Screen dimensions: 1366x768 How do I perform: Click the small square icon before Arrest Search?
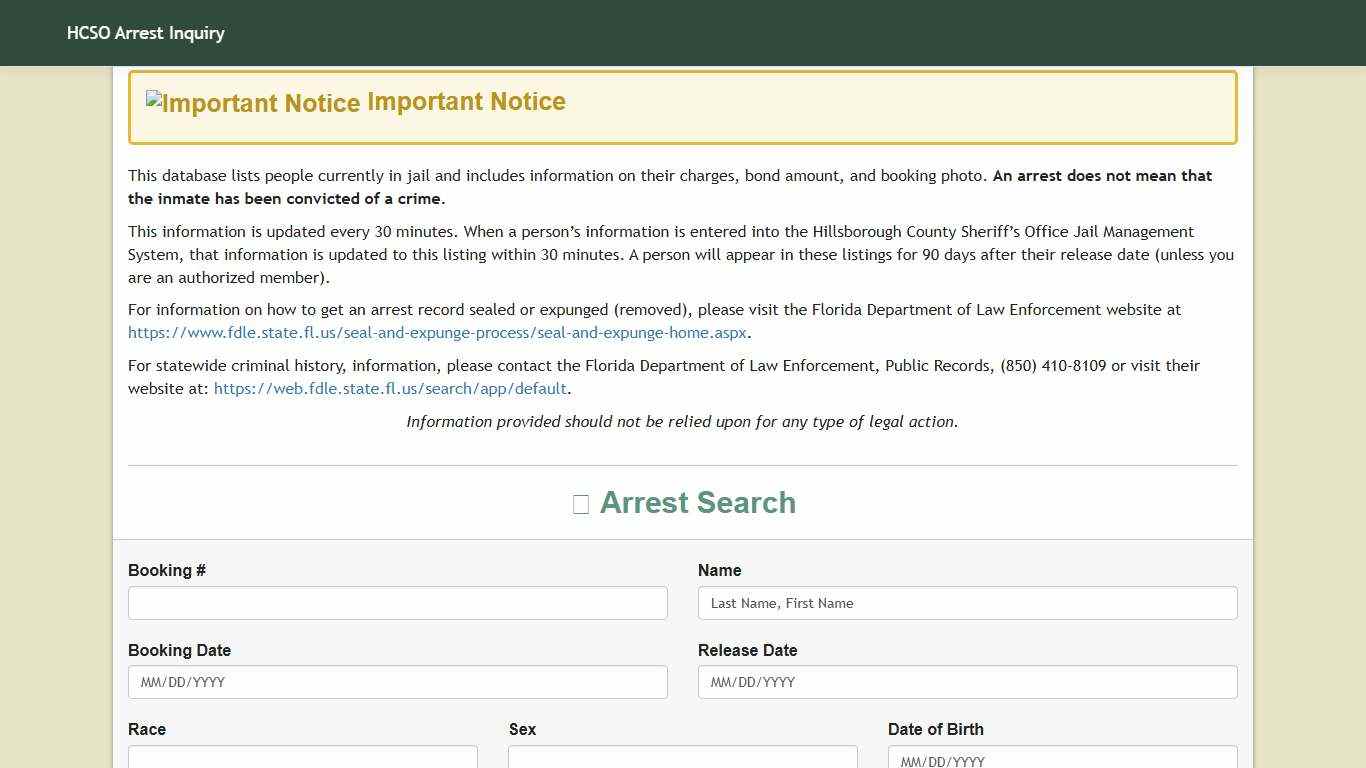click(581, 504)
